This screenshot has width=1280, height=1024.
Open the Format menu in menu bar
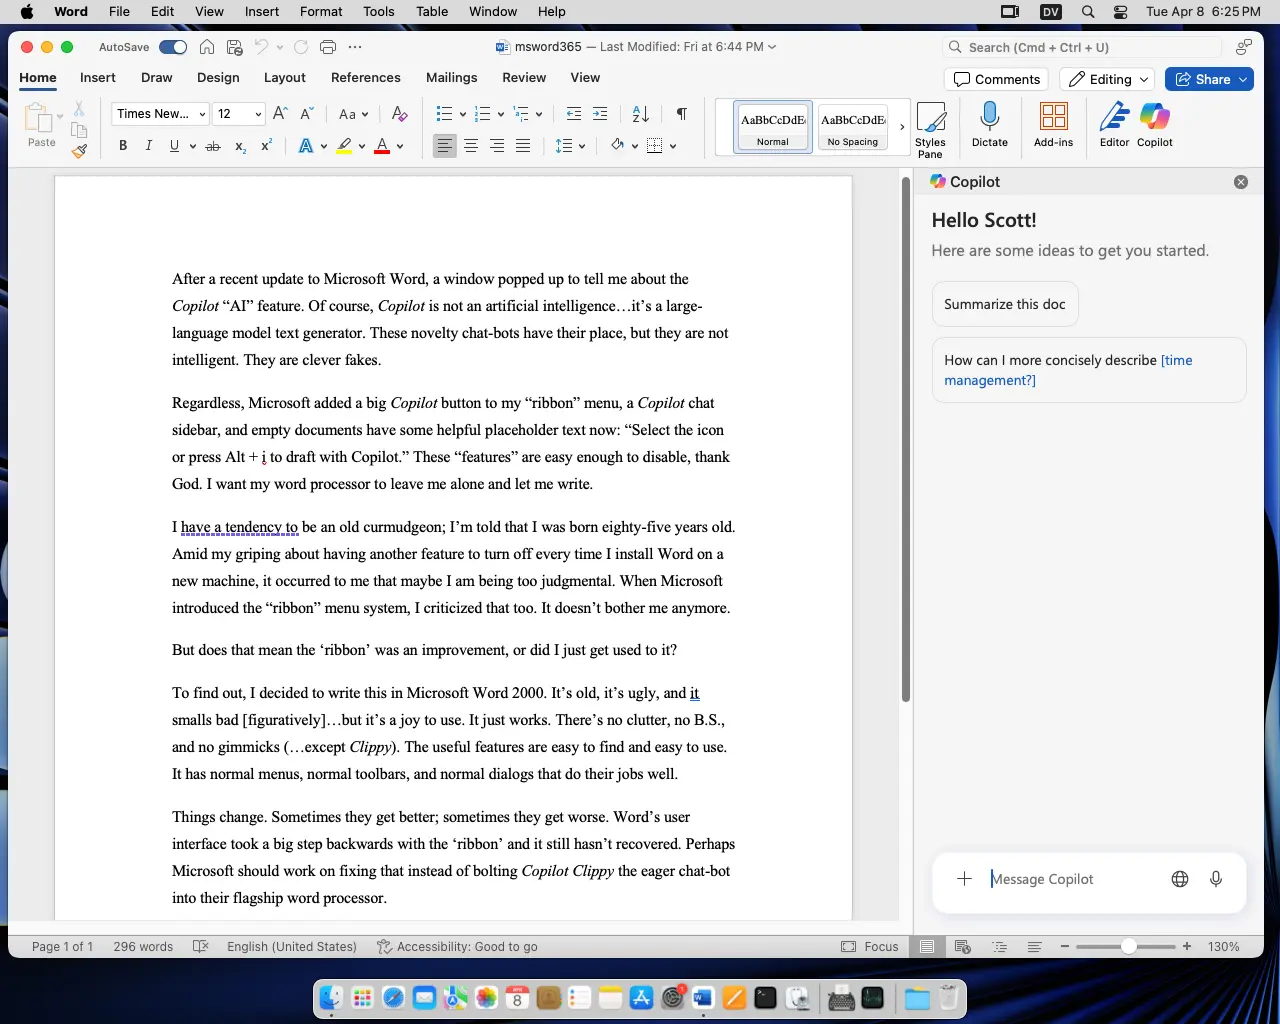point(321,12)
